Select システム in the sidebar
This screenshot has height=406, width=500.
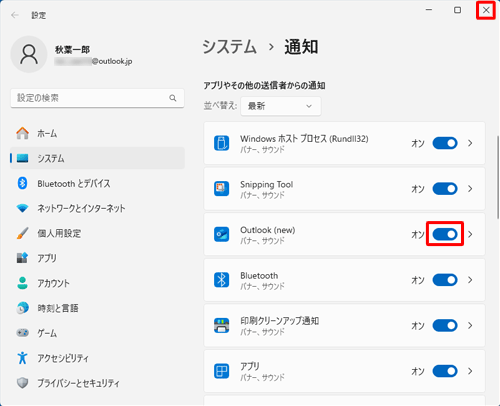[x=97, y=158]
